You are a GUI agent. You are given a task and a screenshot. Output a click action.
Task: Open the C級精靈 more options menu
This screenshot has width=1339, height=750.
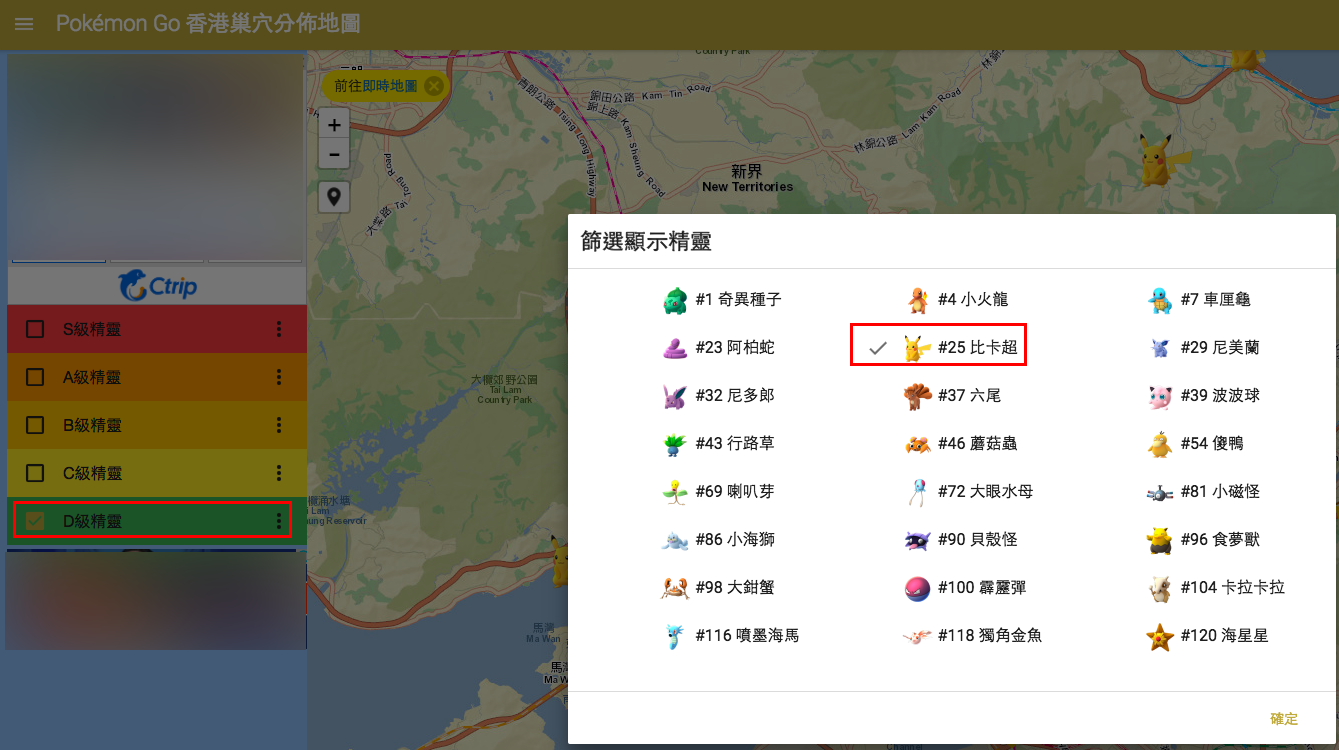pos(279,473)
